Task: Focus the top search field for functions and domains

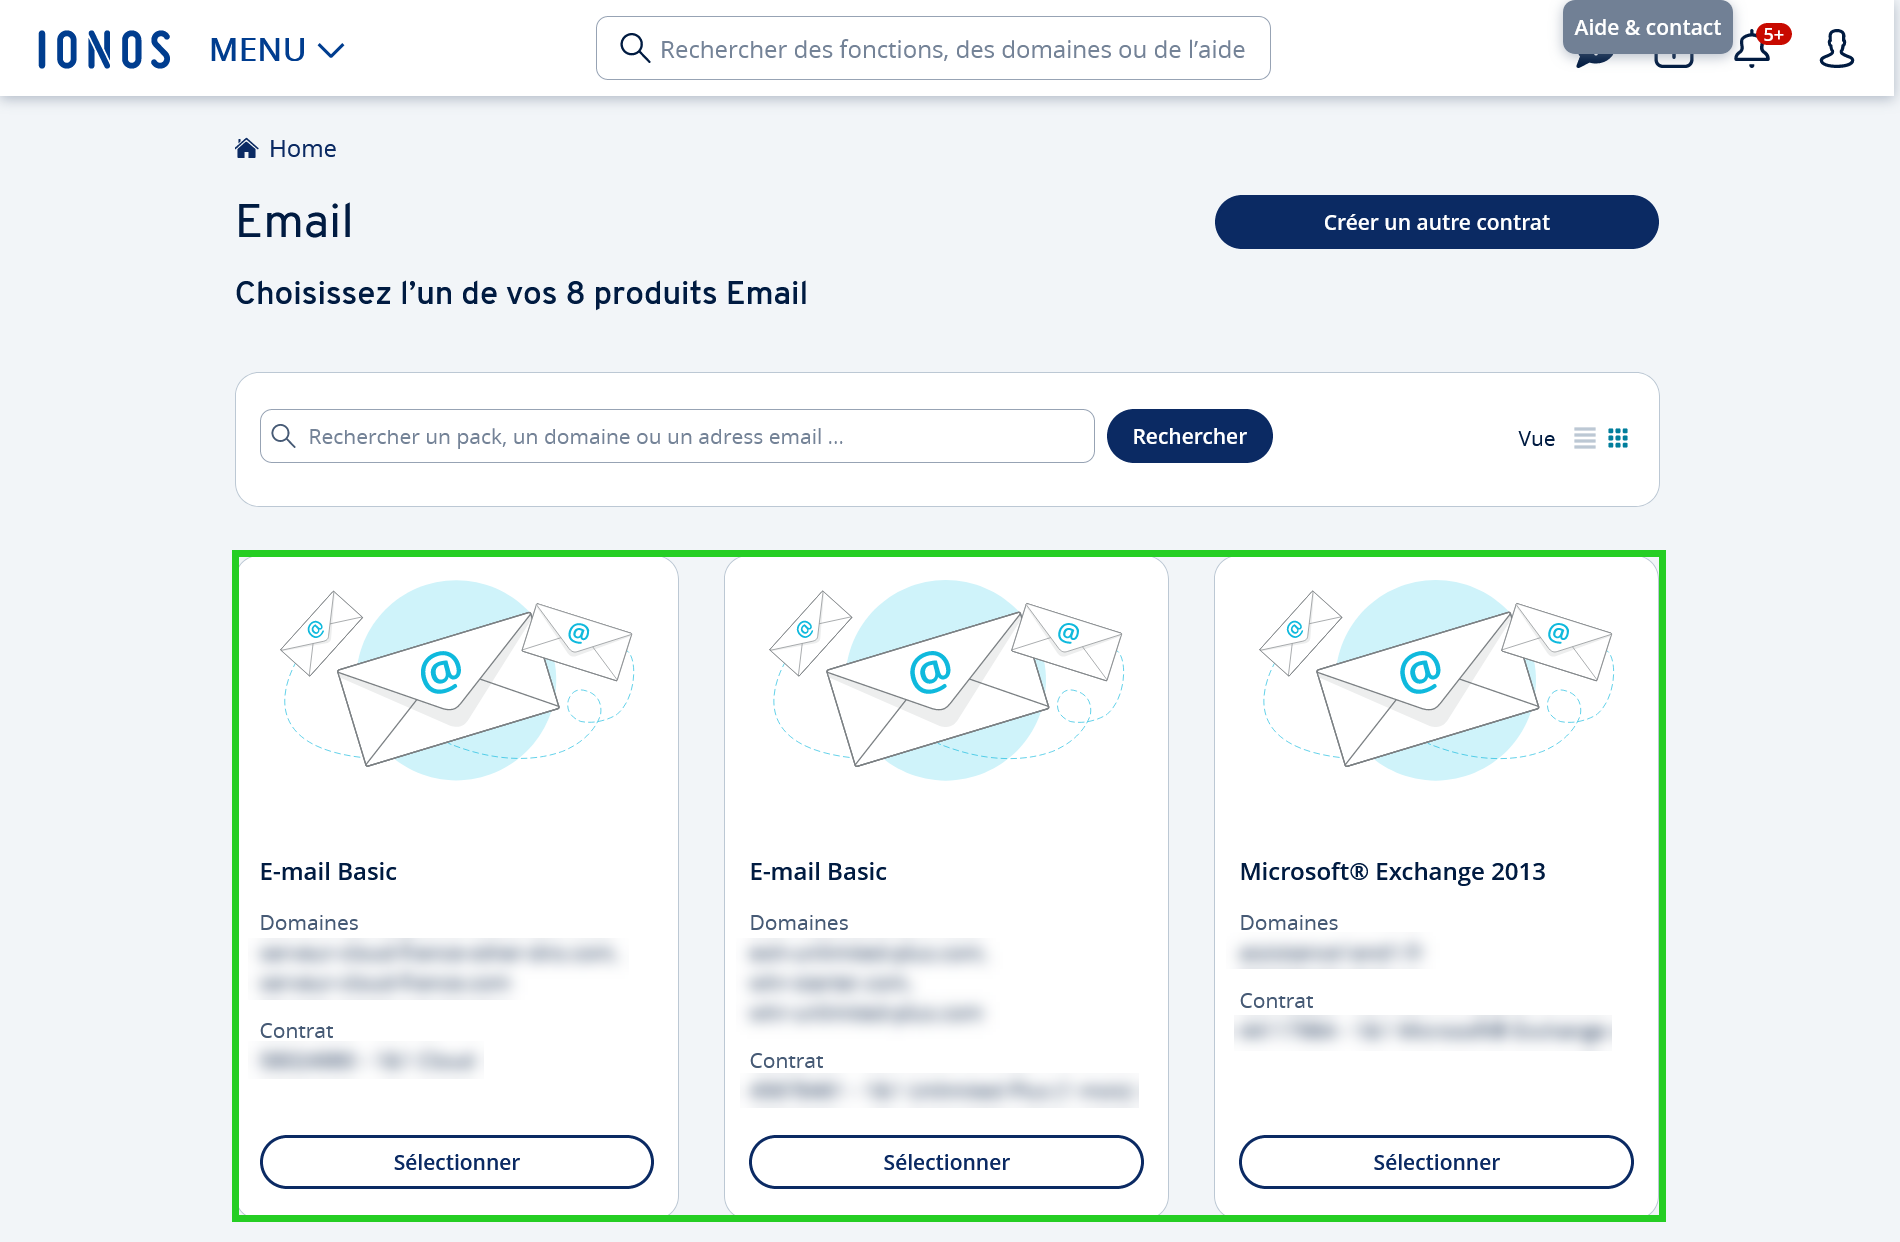Action: [933, 48]
